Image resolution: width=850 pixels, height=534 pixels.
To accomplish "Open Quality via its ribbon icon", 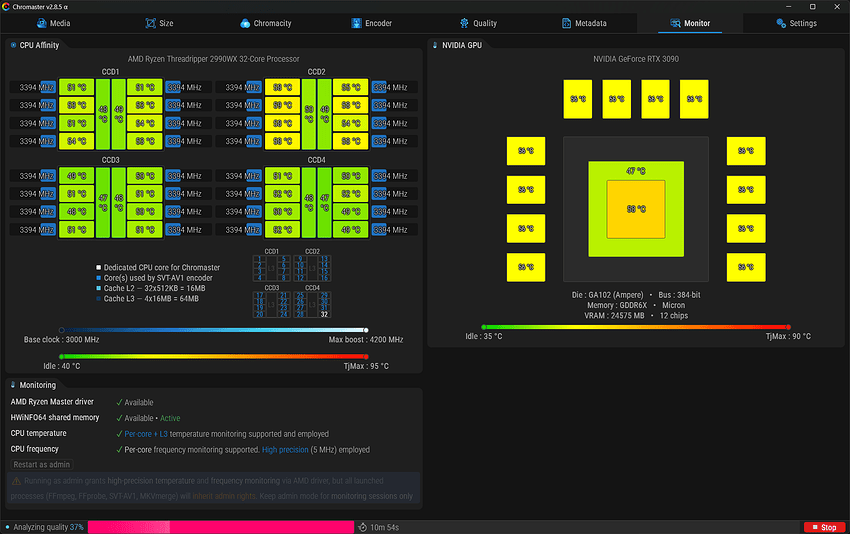I will [x=464, y=23].
